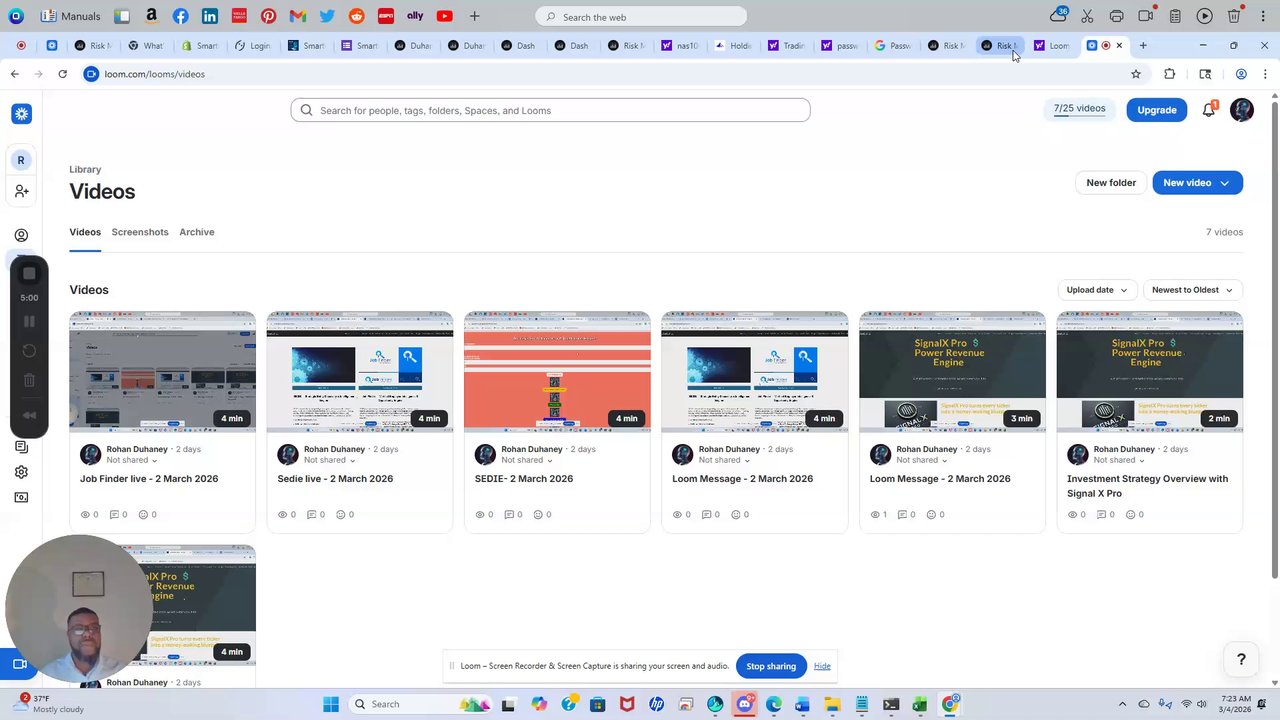Open Gmail bookmark icon

coord(297,16)
